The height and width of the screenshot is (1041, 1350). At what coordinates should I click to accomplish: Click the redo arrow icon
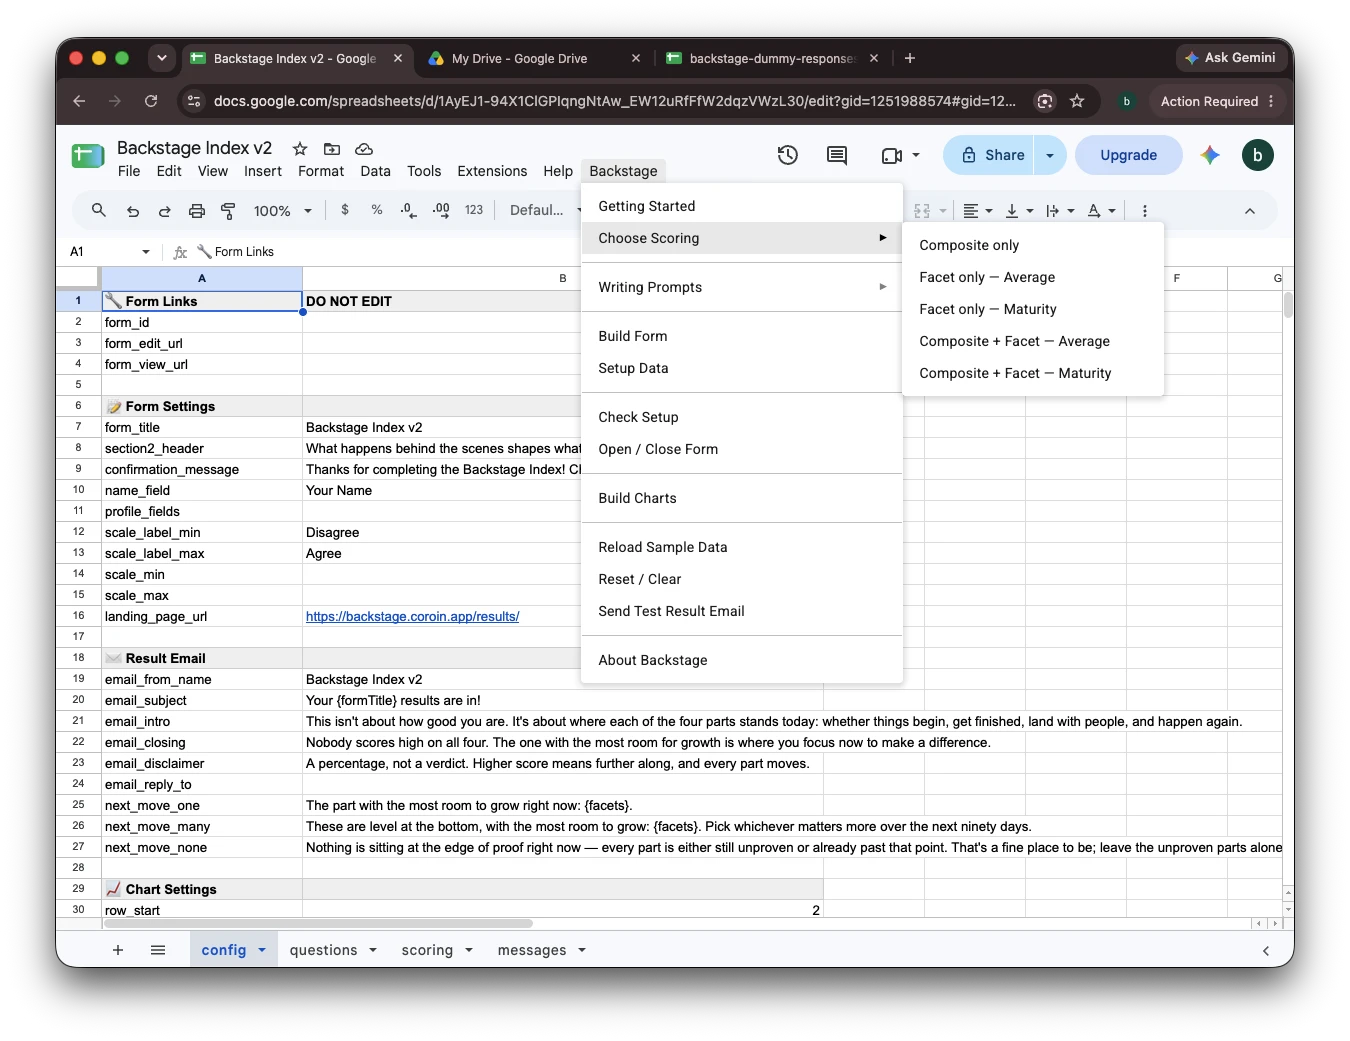pos(165,211)
